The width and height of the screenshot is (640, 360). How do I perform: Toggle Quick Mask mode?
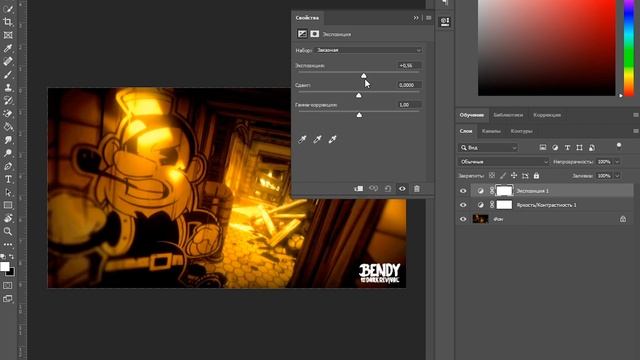point(8,285)
